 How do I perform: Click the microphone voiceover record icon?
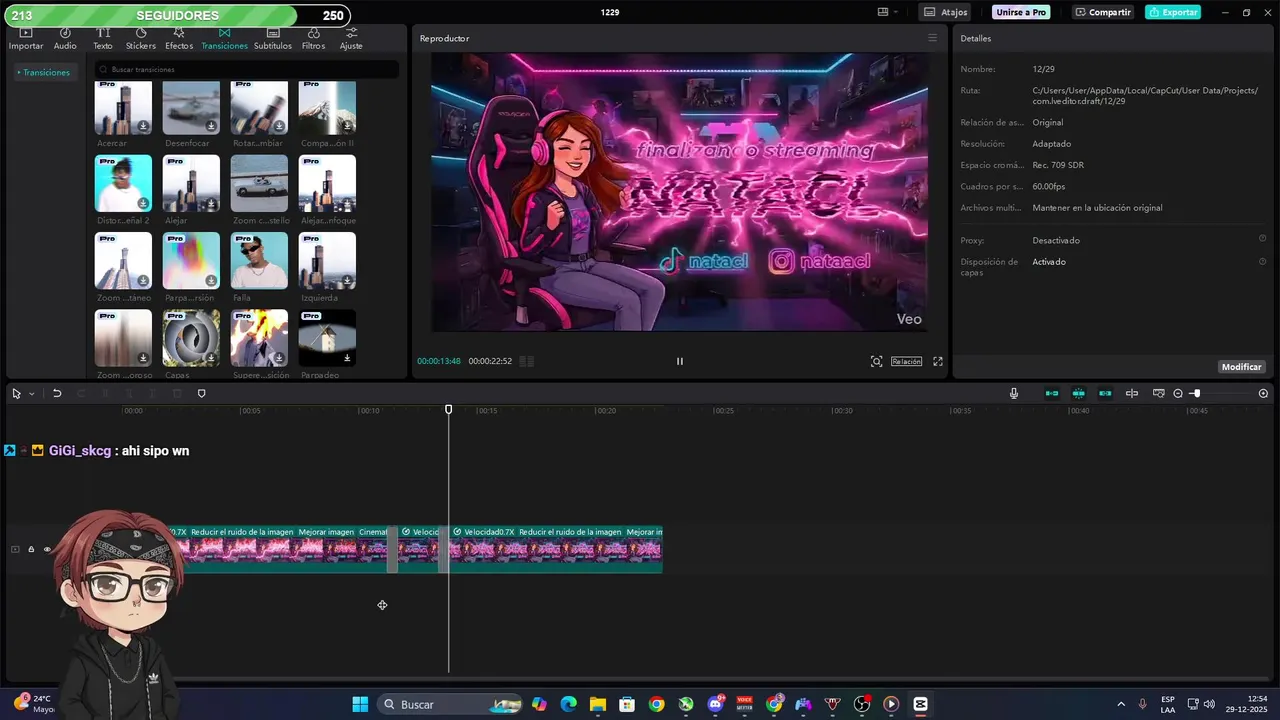(1014, 394)
